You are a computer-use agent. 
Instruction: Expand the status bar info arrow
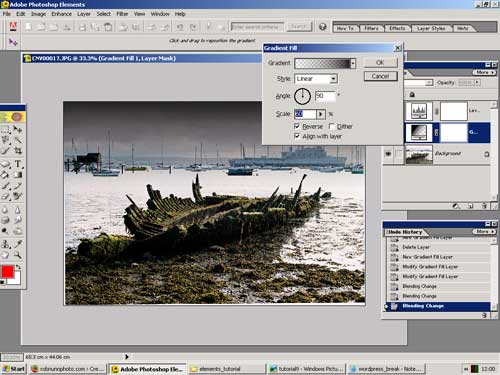point(127,357)
